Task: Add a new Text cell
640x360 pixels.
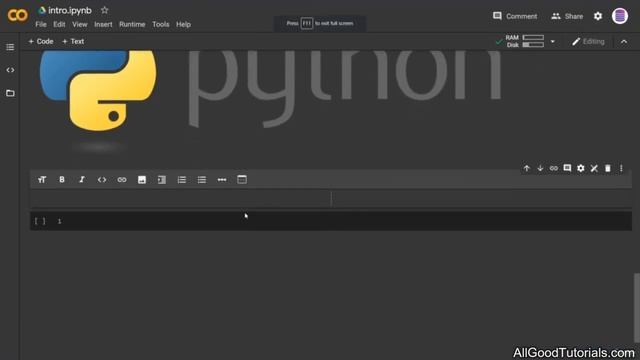Action: (x=73, y=41)
